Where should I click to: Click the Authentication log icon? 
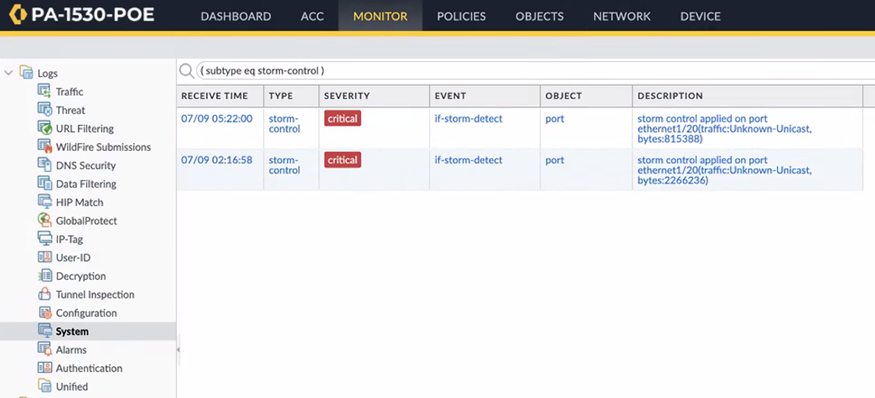(45, 368)
